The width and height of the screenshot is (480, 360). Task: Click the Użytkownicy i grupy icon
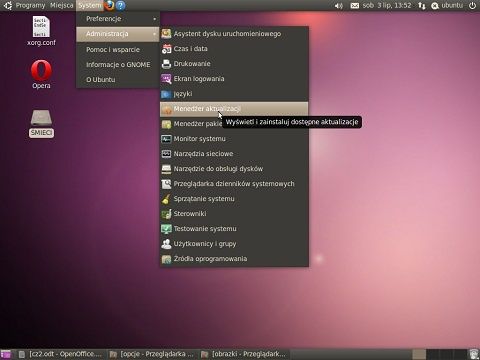pos(166,244)
